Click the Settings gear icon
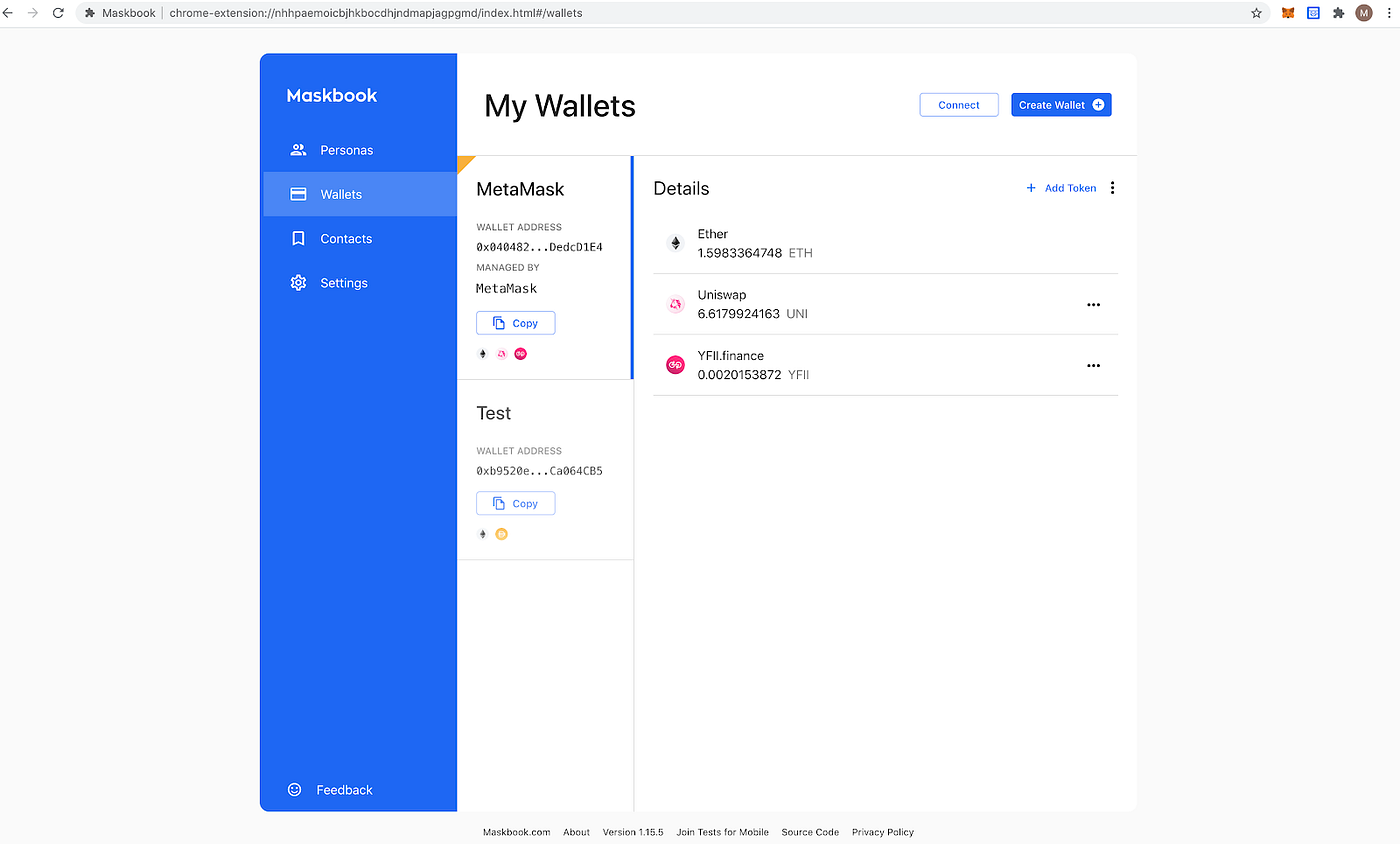1400x844 pixels. pyautogui.click(x=298, y=283)
